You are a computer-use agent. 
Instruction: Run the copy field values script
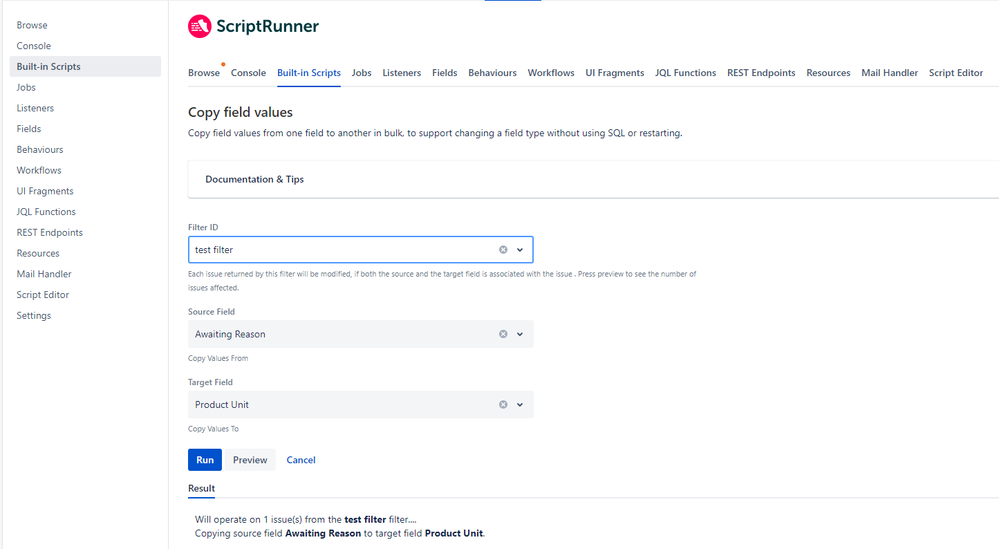click(205, 460)
